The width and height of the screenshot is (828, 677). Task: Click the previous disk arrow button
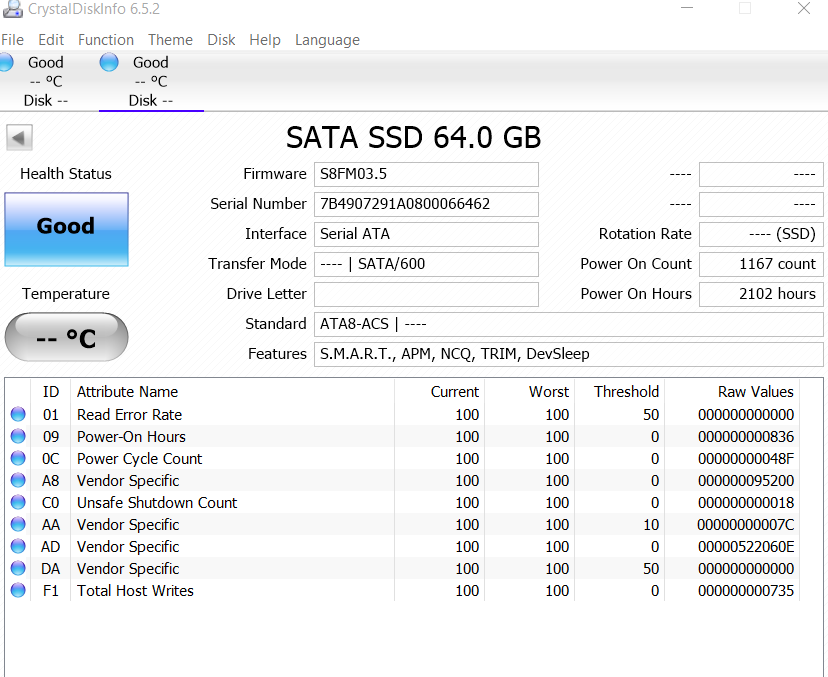20,138
